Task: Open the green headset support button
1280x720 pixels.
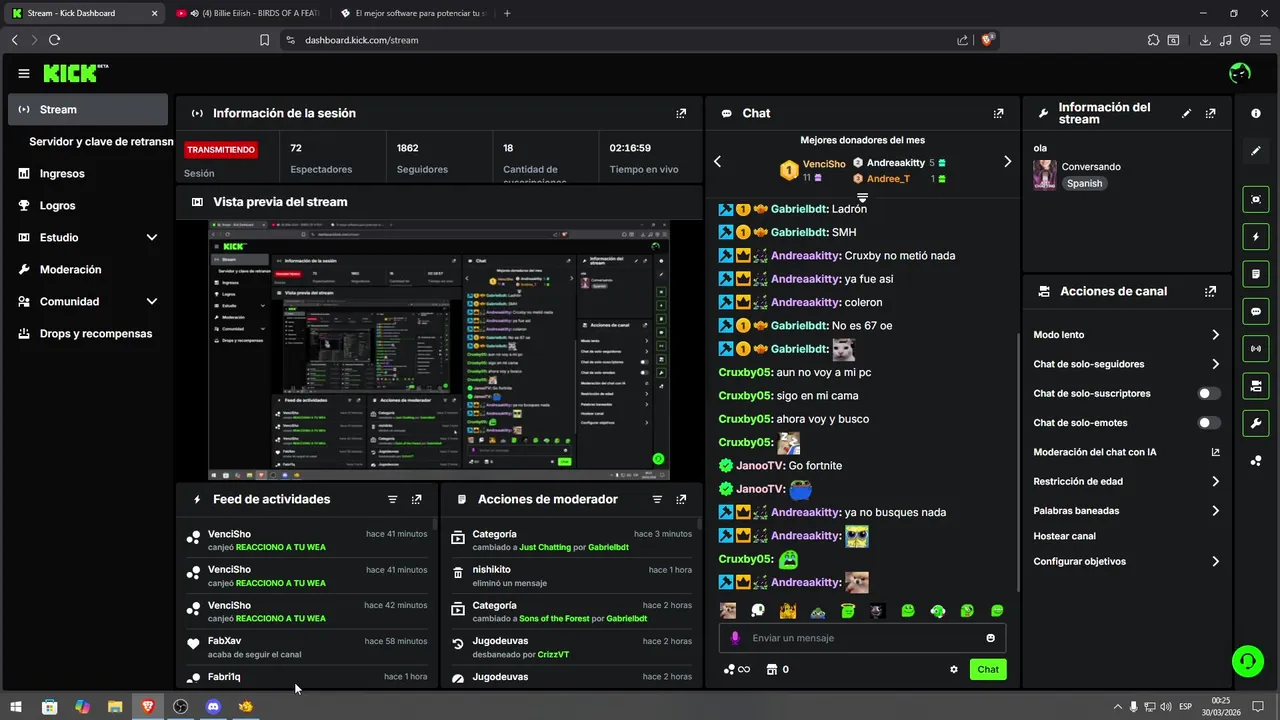Action: click(x=1247, y=660)
